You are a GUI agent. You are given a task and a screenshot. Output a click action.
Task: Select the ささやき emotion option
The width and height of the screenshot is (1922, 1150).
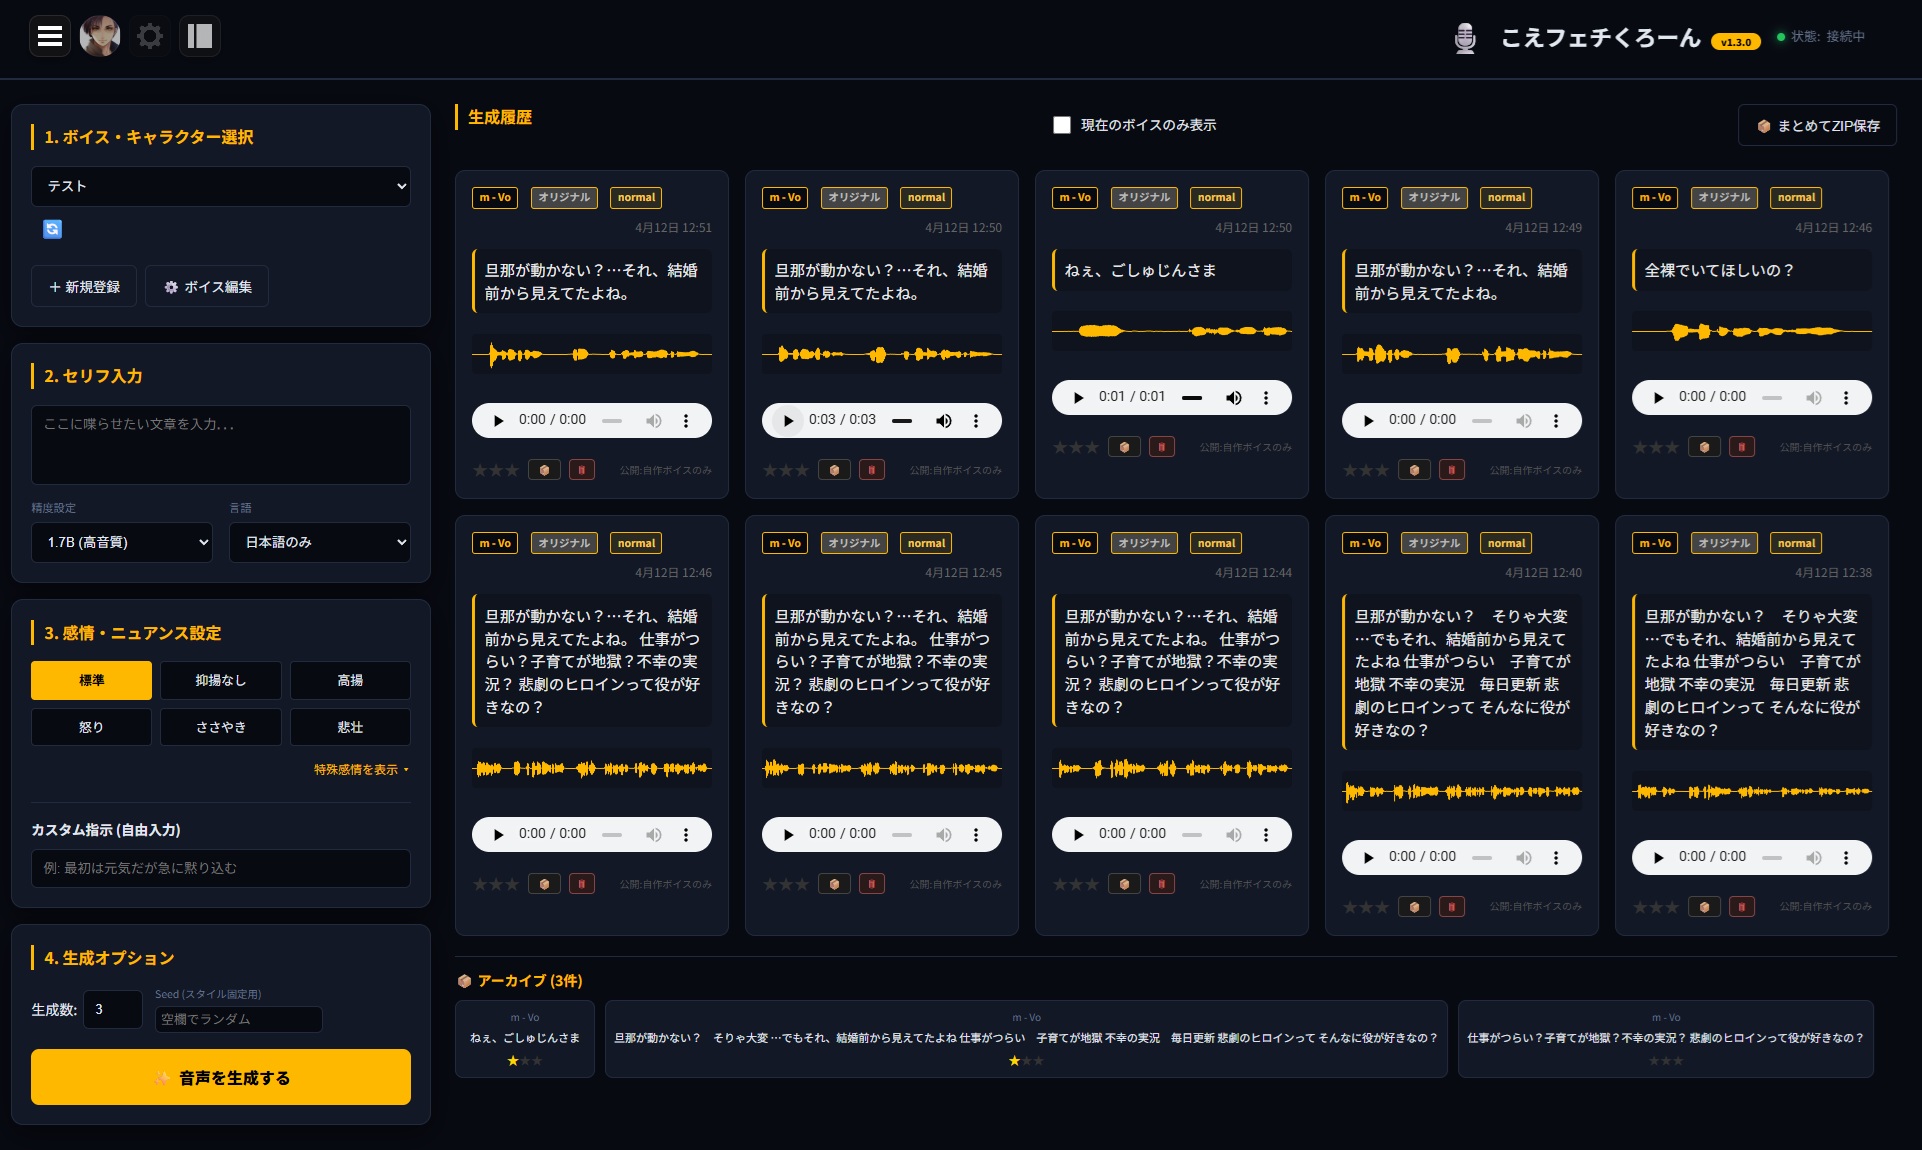click(x=220, y=727)
